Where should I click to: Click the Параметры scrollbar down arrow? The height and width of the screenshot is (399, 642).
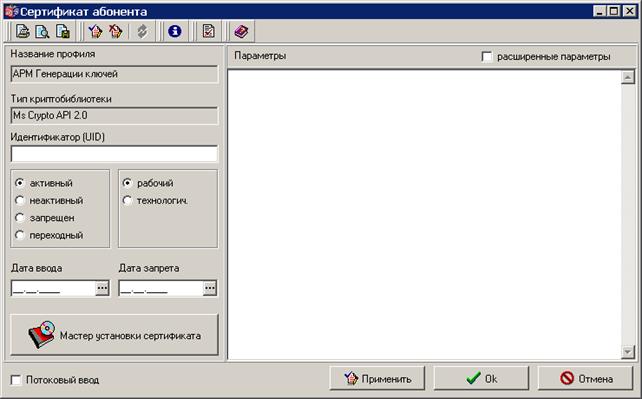[627, 352]
